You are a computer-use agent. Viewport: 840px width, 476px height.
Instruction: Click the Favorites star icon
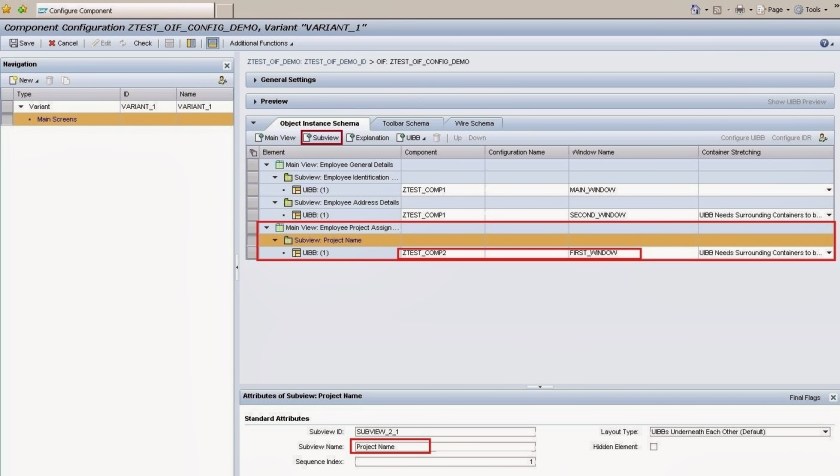point(8,9)
